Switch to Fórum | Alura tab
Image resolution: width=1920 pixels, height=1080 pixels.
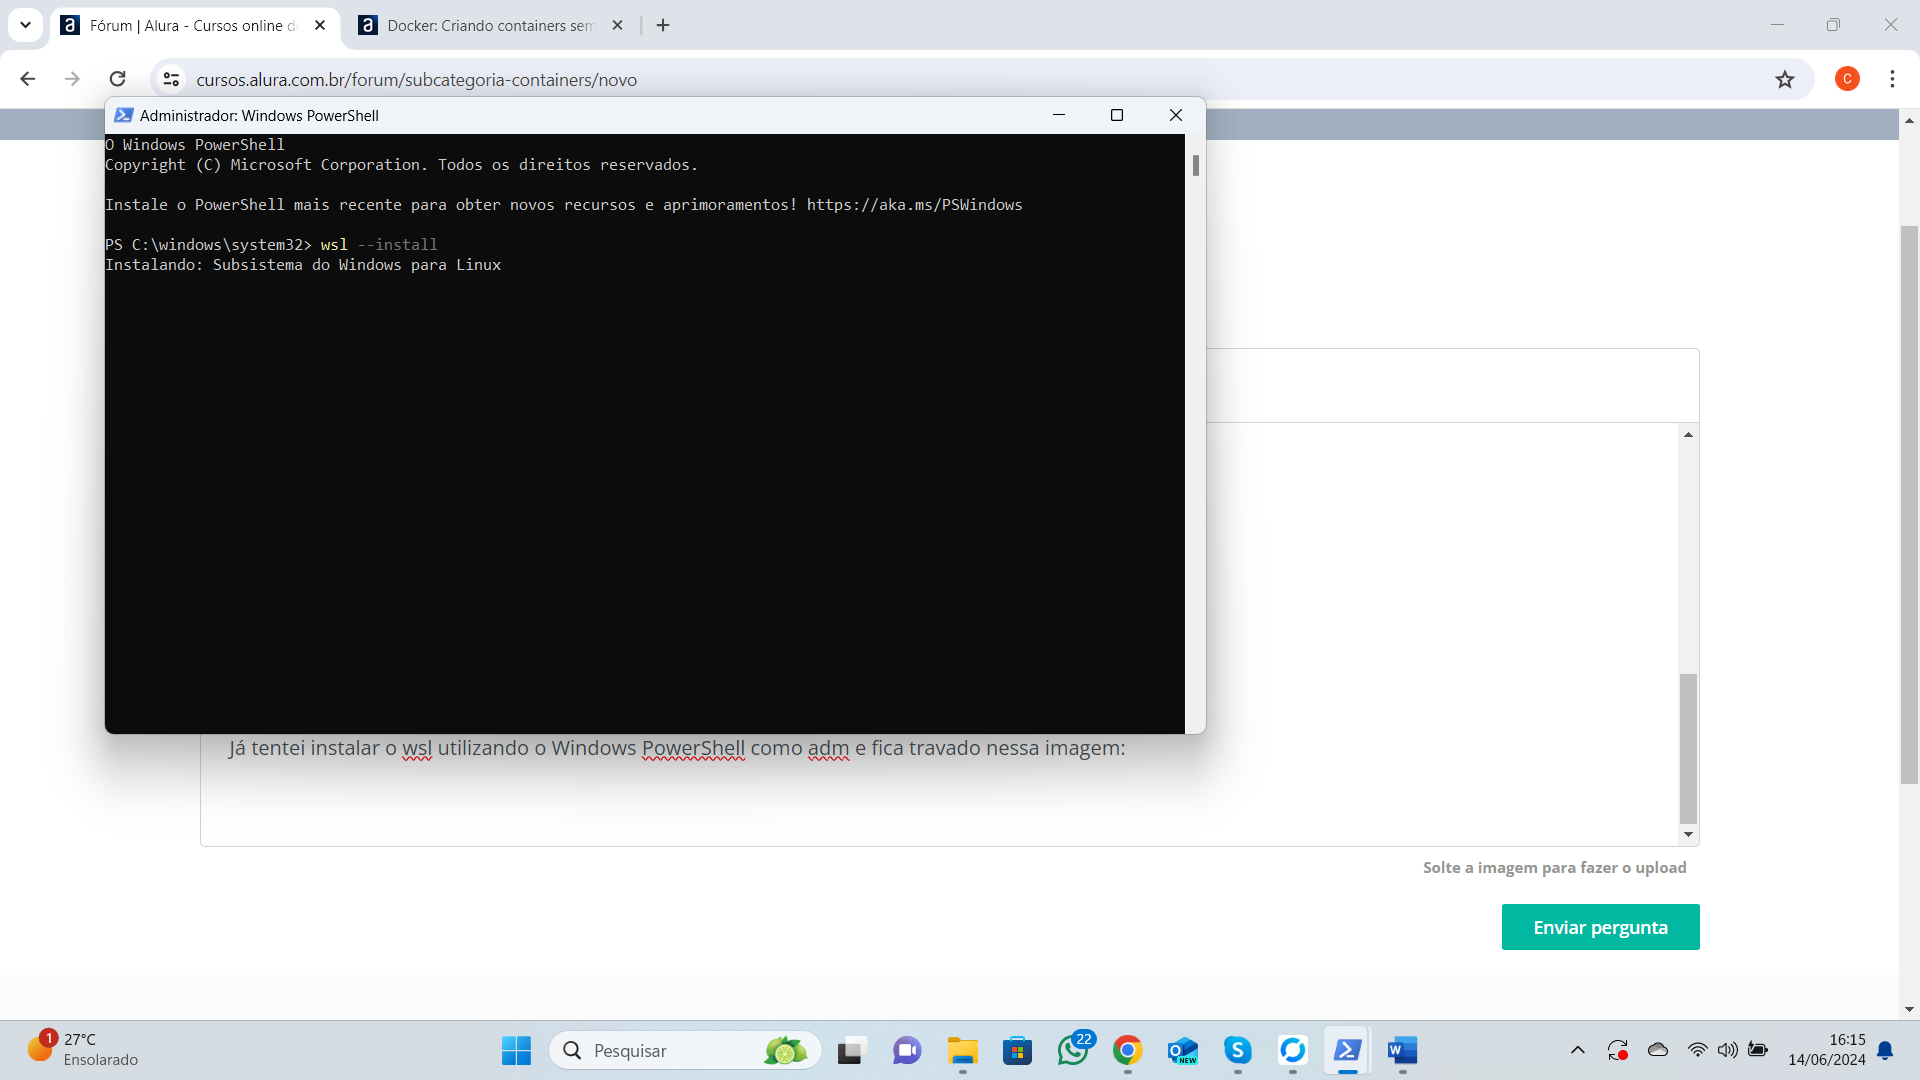(194, 26)
